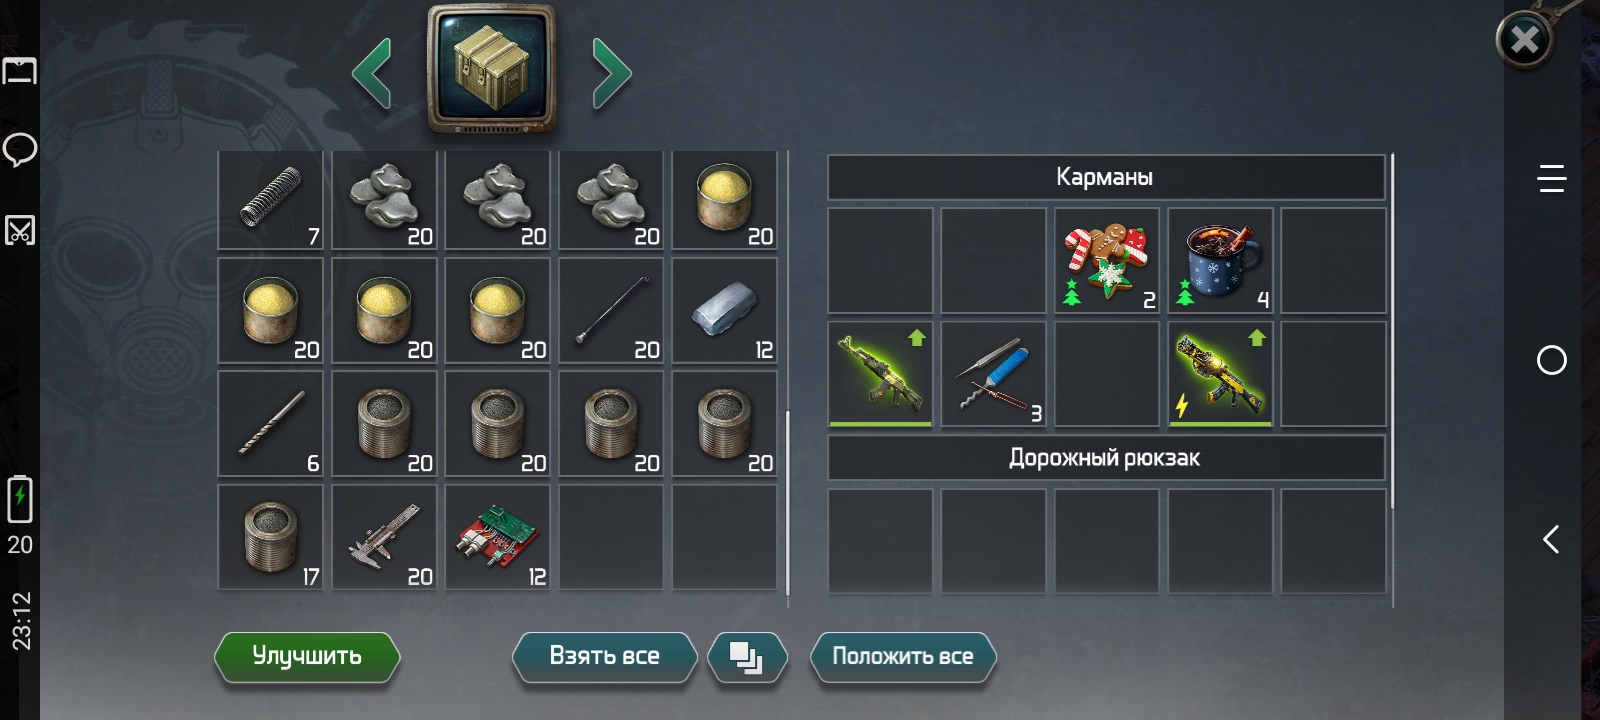Pick the aluminum bar stack of 12
The height and width of the screenshot is (720, 1600).
[x=725, y=311]
